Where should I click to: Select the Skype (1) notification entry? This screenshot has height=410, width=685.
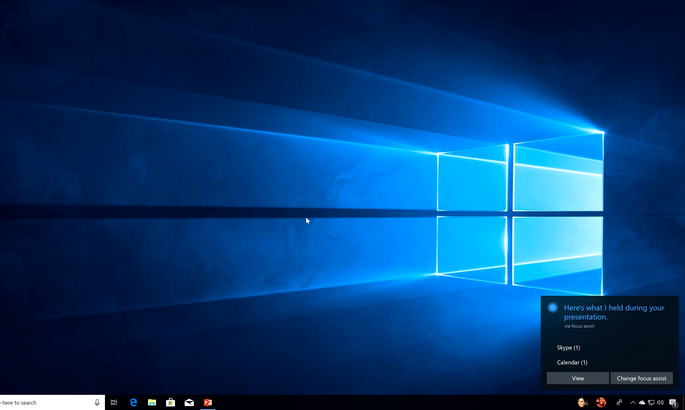click(x=568, y=348)
